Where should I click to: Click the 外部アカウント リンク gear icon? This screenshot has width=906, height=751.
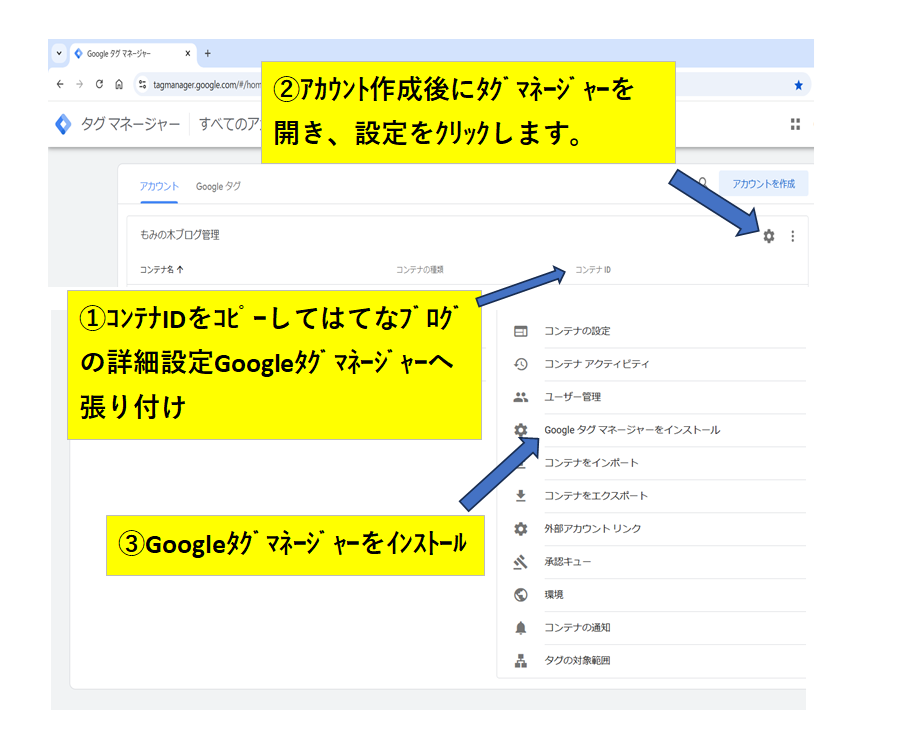coord(521,529)
